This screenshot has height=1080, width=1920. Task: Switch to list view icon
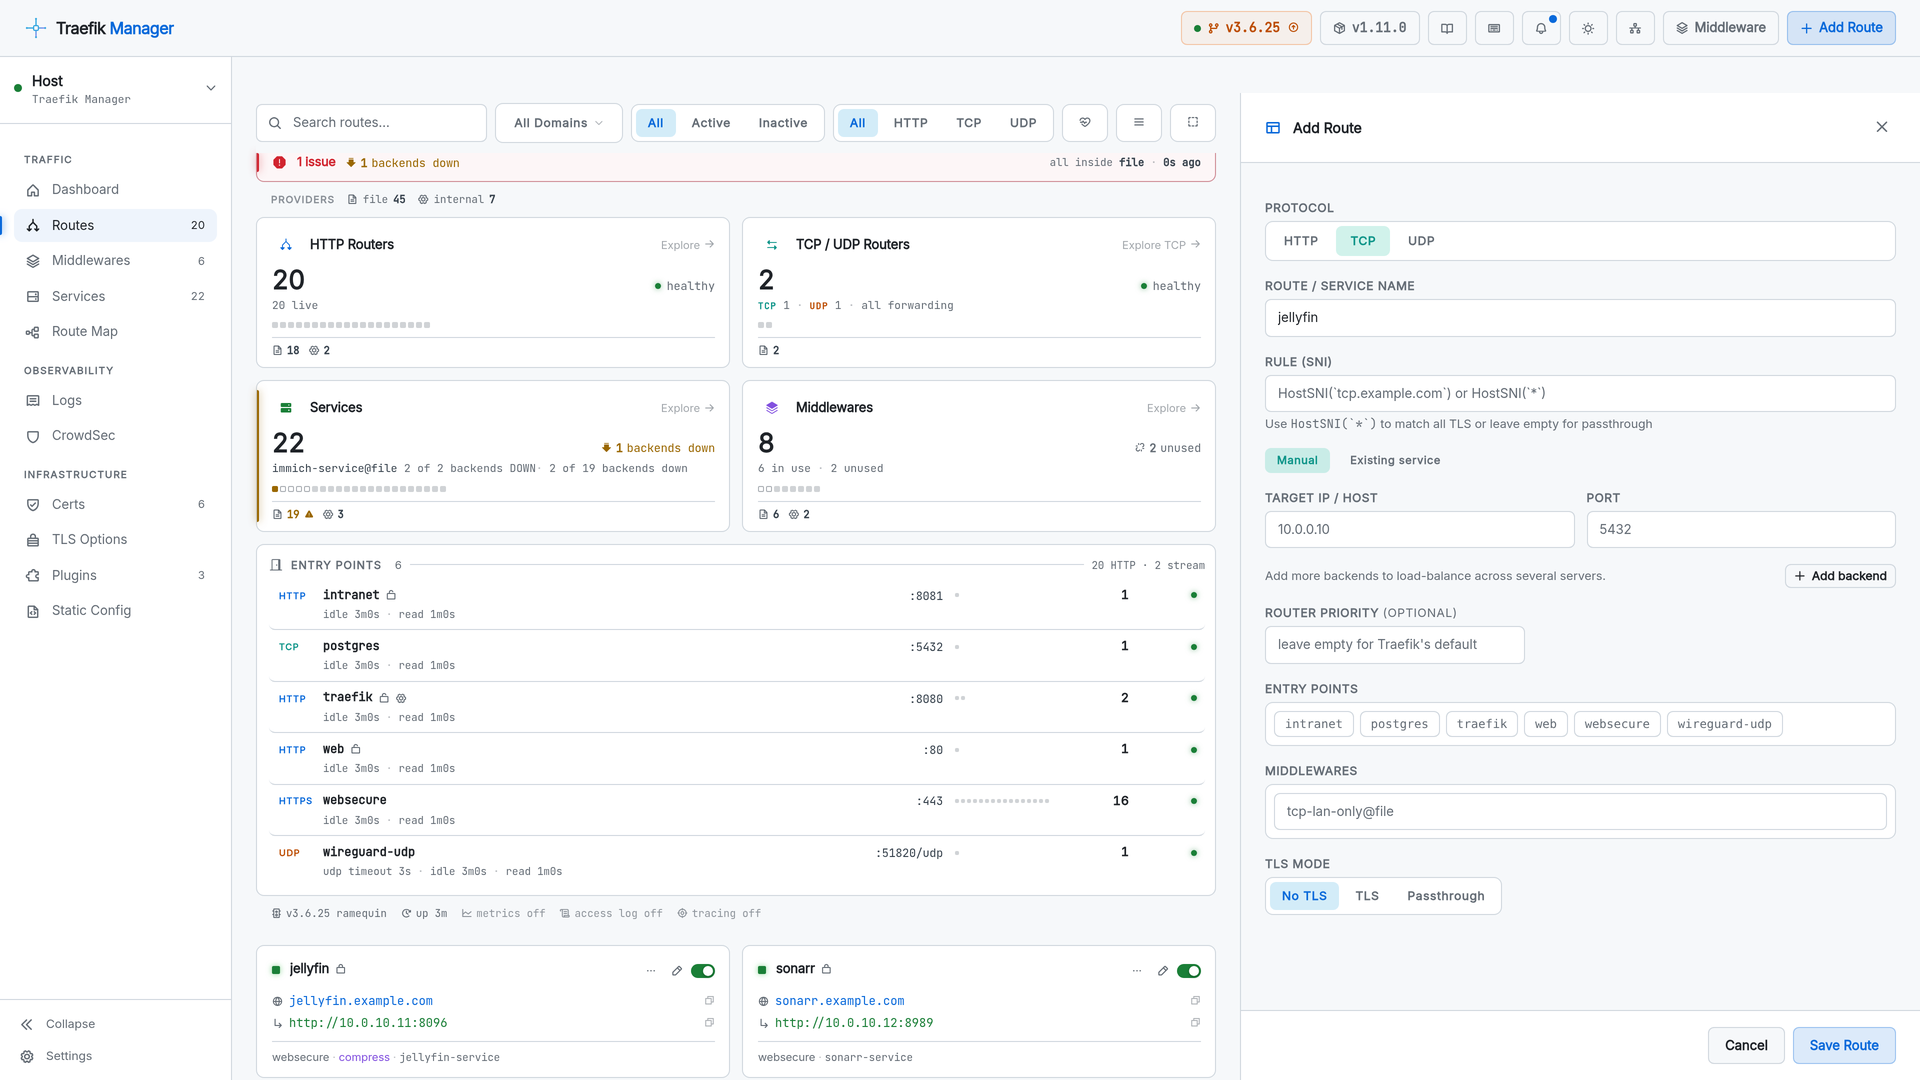(1139, 123)
